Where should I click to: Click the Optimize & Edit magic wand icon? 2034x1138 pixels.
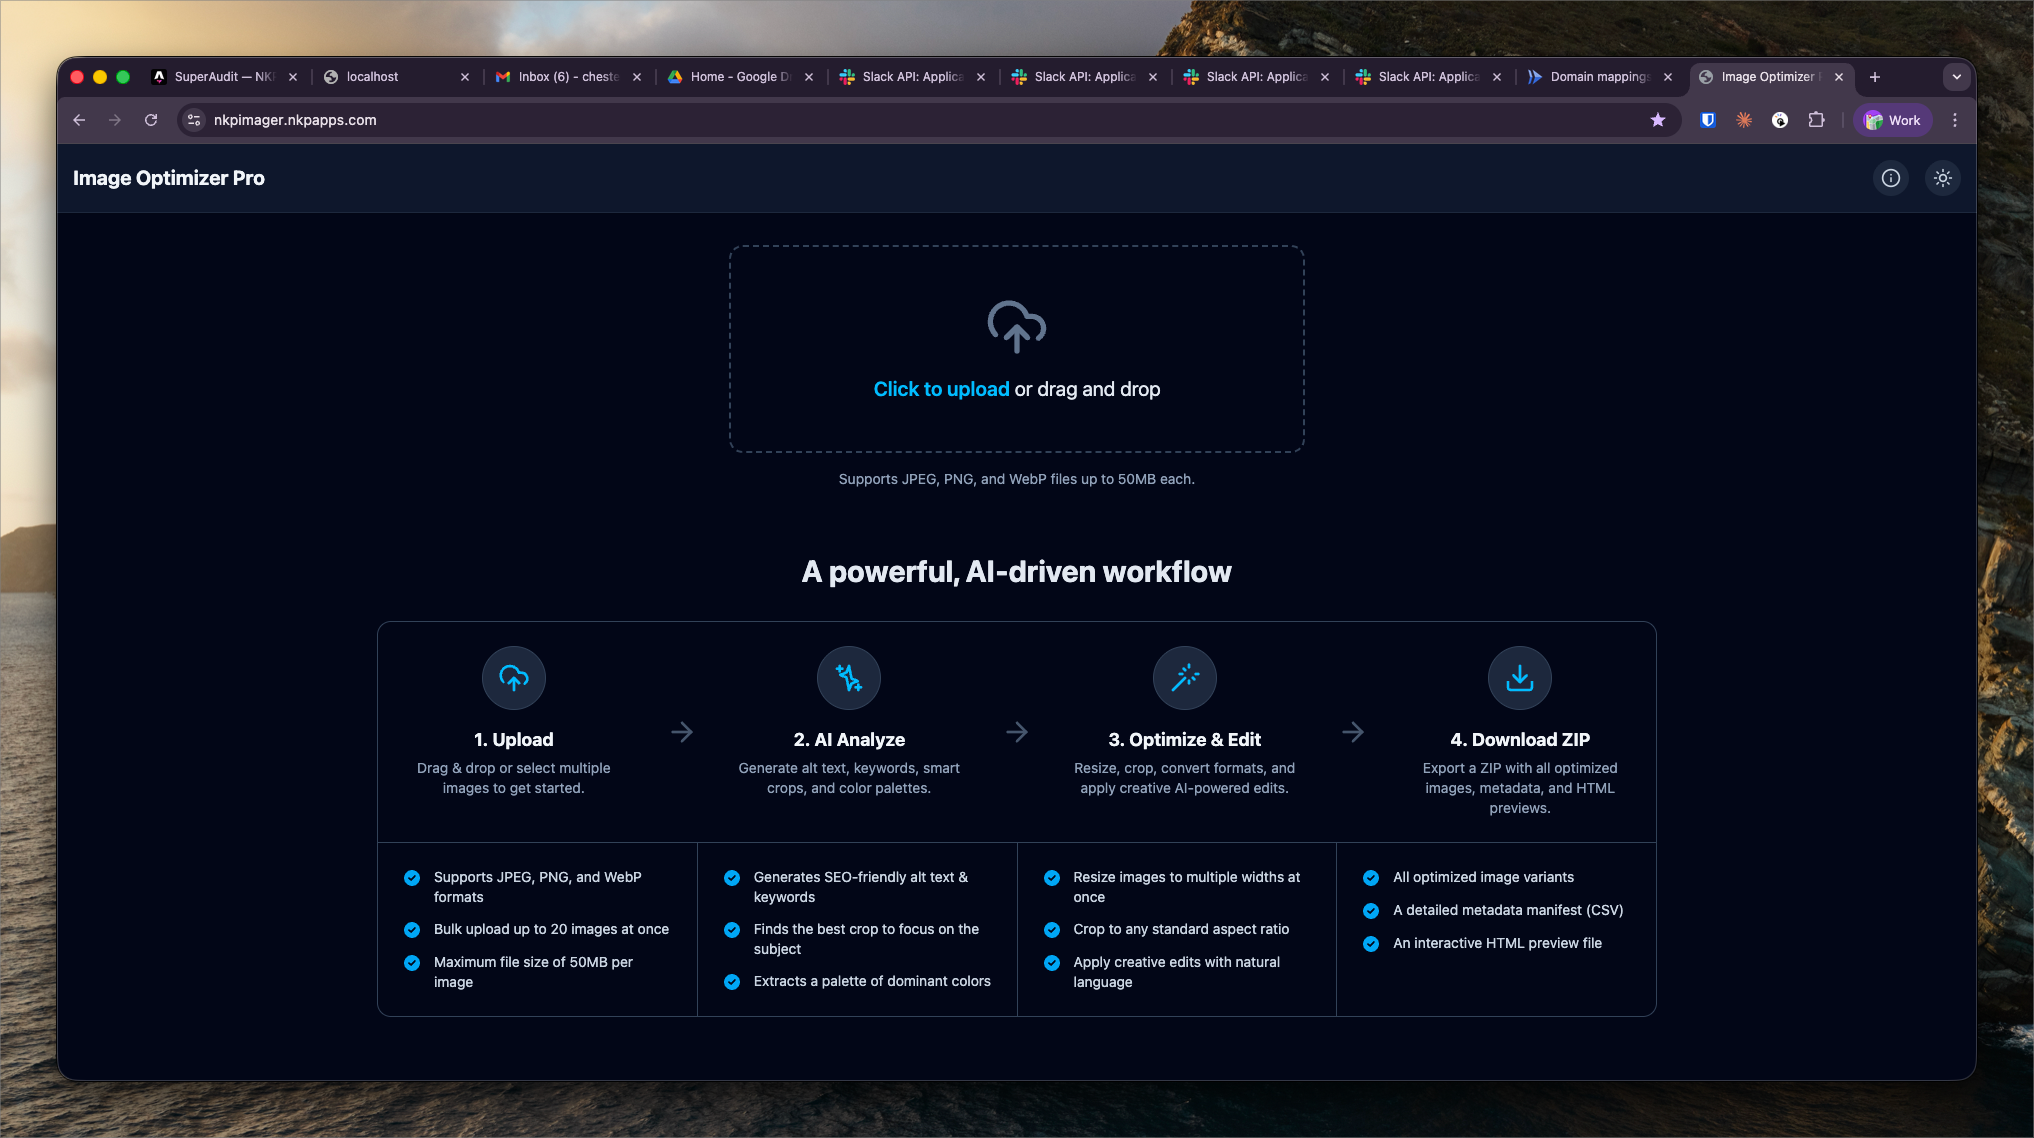(1184, 678)
